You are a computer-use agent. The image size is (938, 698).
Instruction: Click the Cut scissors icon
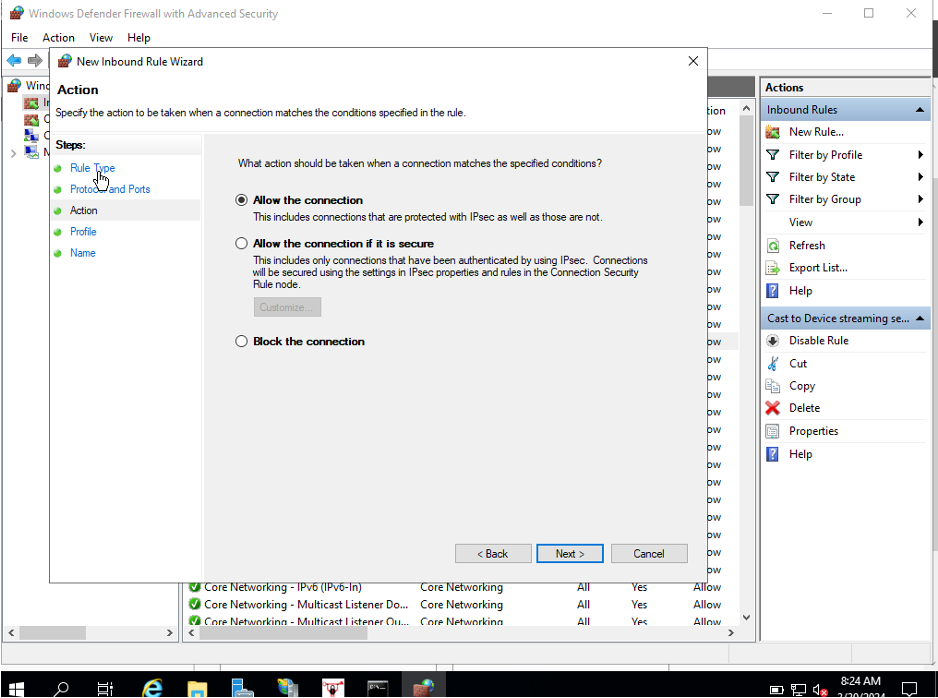[773, 363]
